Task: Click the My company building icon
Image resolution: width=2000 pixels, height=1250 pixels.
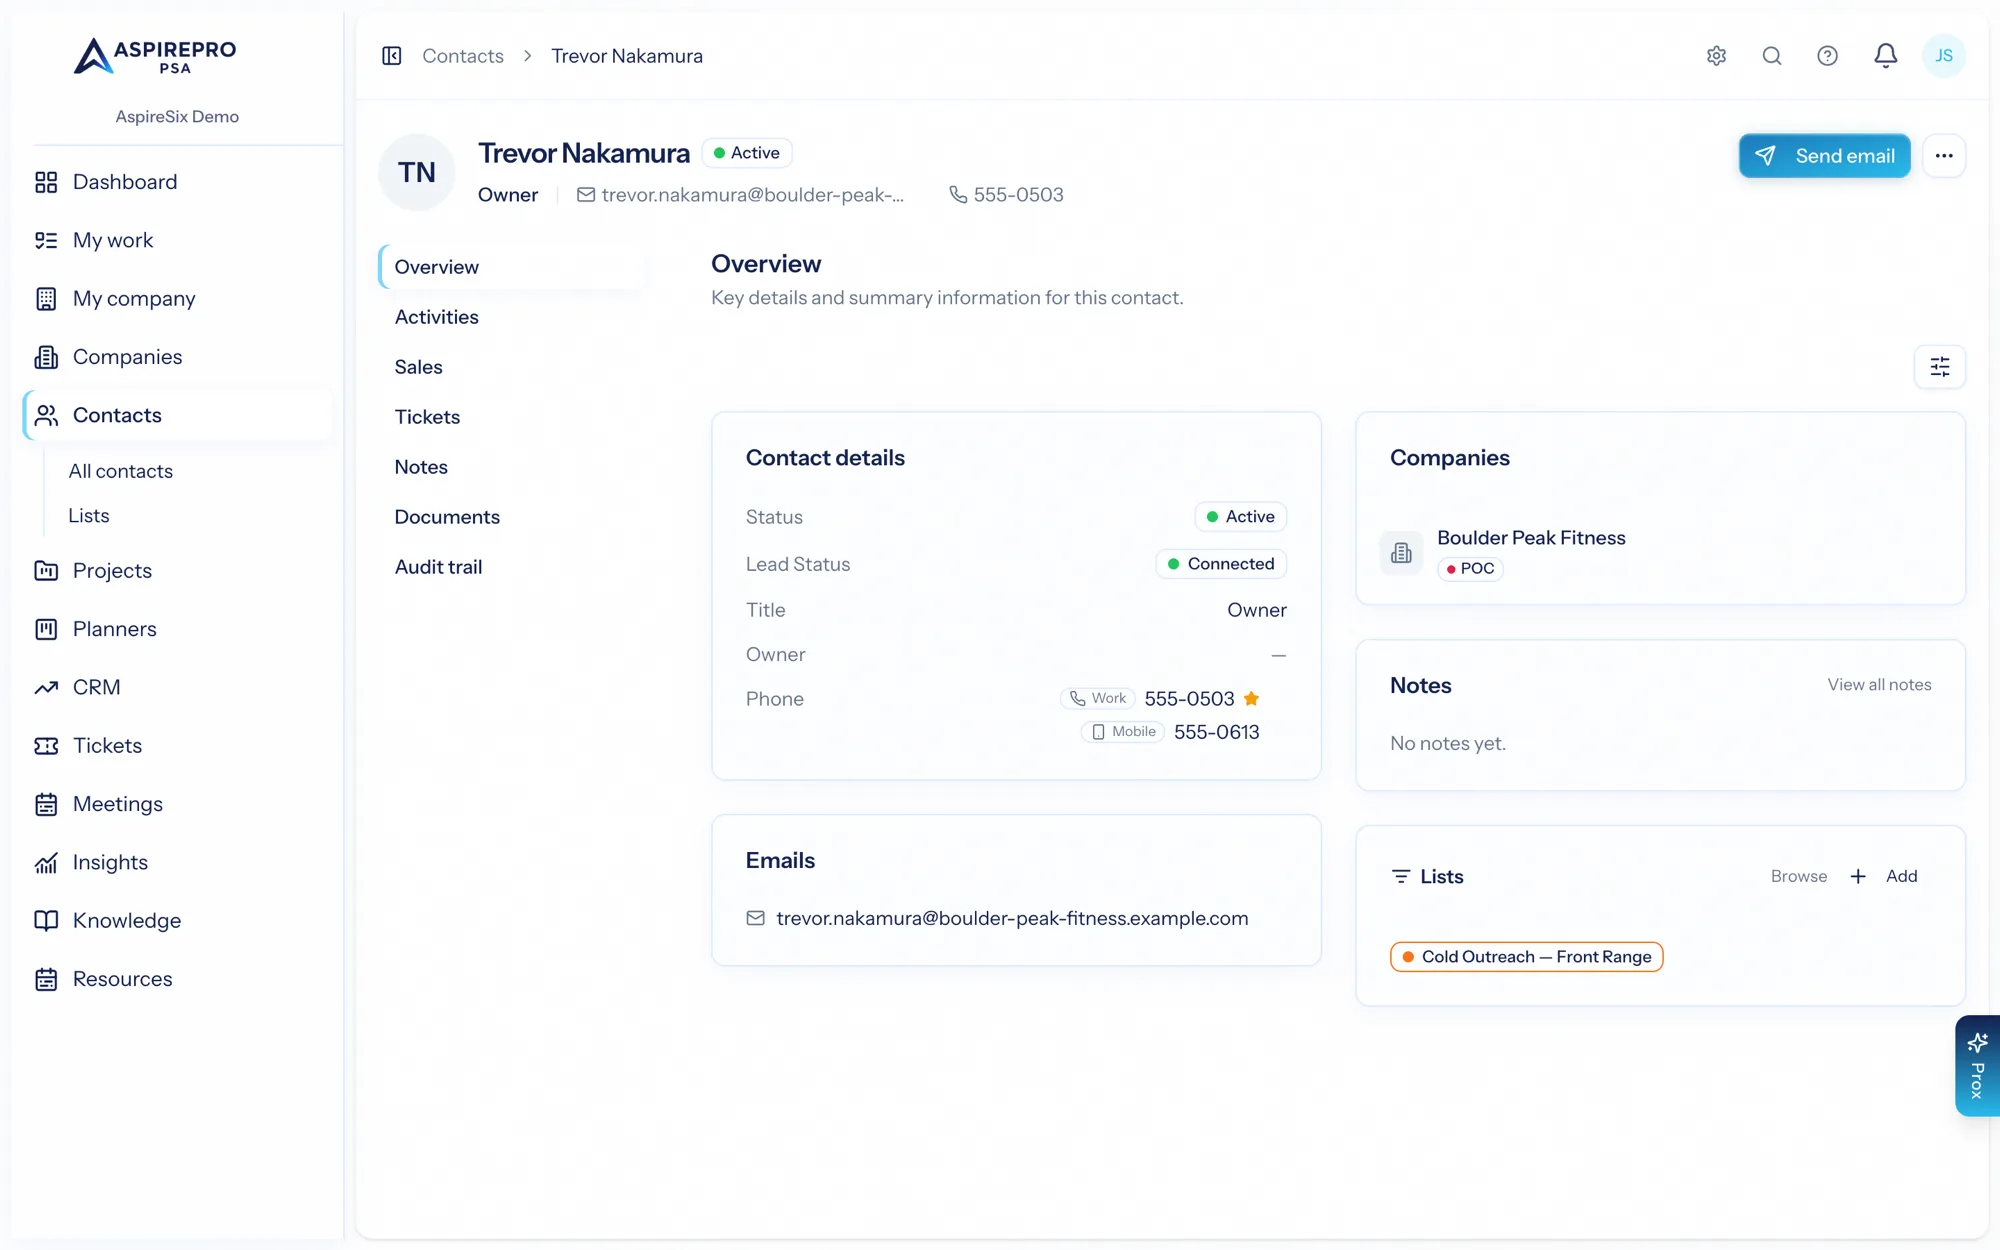Action: point(46,299)
